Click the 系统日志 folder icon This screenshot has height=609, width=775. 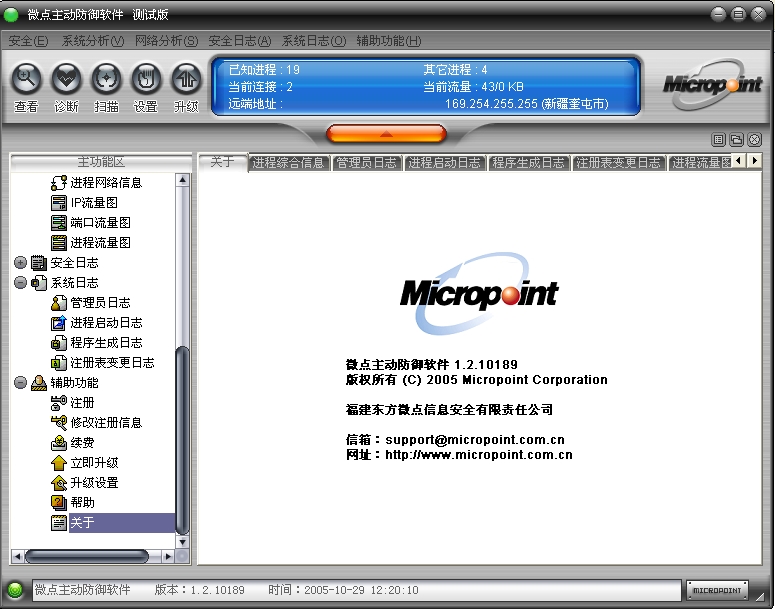(x=39, y=283)
